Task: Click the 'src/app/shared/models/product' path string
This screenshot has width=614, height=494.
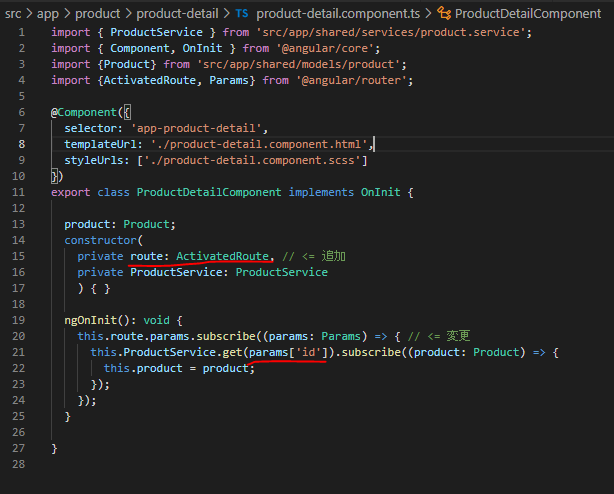Action: 299,64
